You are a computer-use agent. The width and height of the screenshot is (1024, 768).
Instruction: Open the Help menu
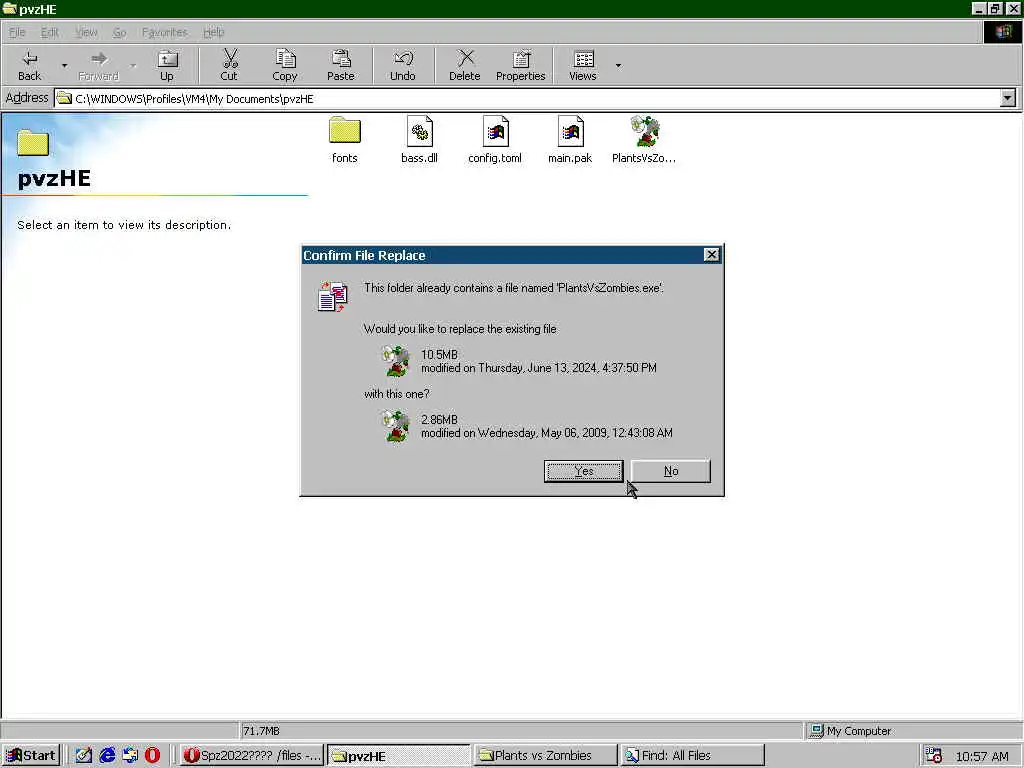(x=214, y=32)
